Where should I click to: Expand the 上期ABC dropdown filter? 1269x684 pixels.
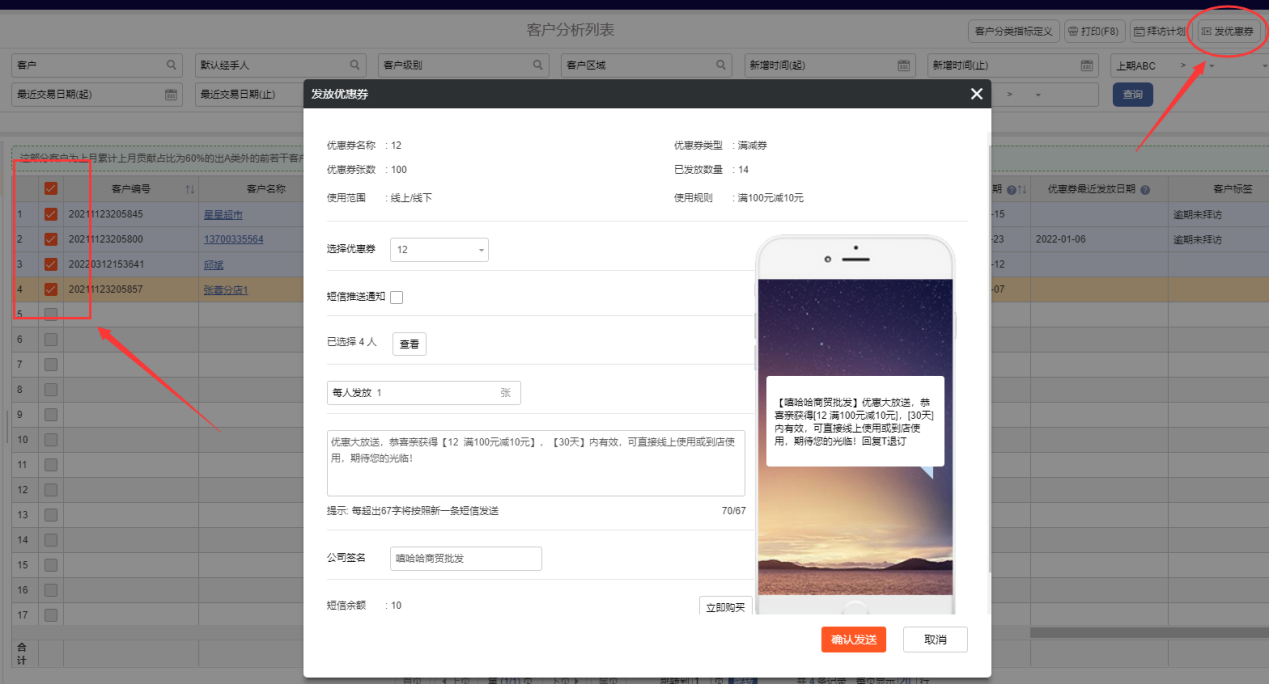pyautogui.click(x=1211, y=65)
